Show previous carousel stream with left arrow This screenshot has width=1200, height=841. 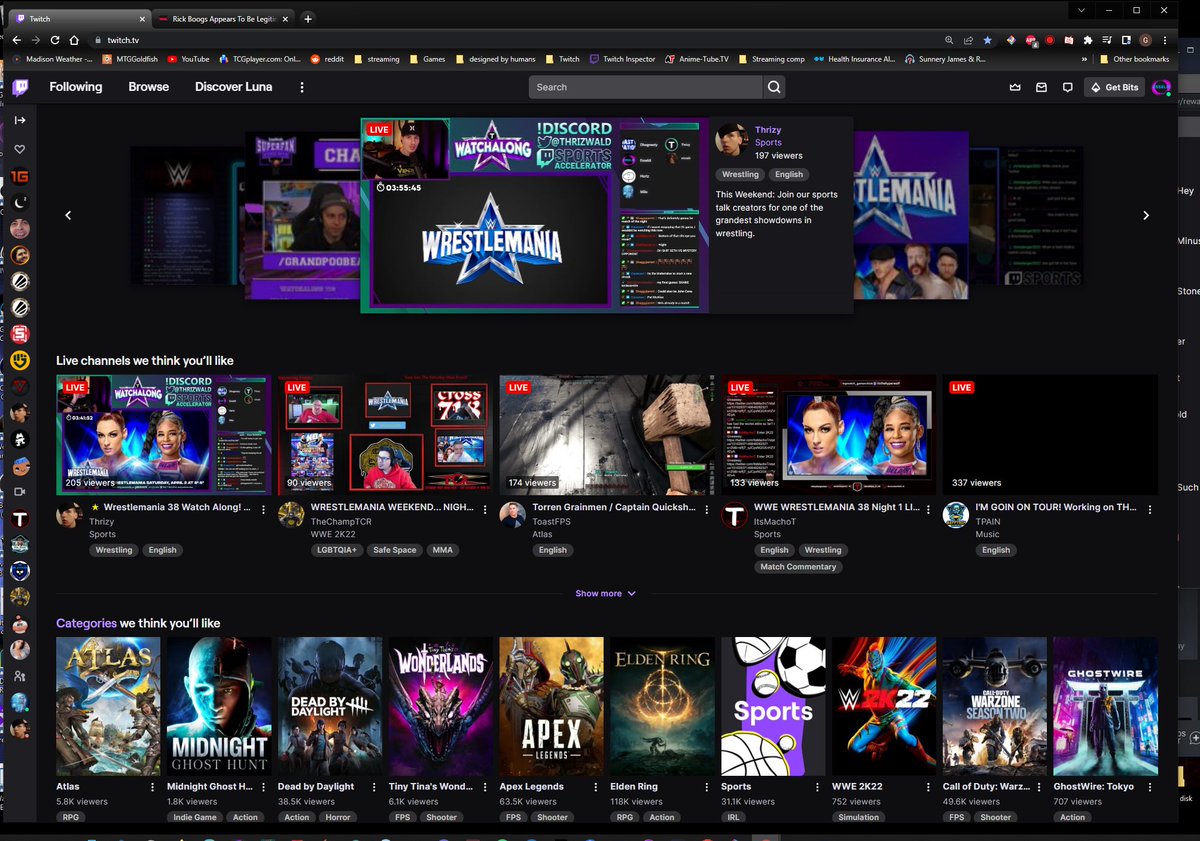point(68,215)
